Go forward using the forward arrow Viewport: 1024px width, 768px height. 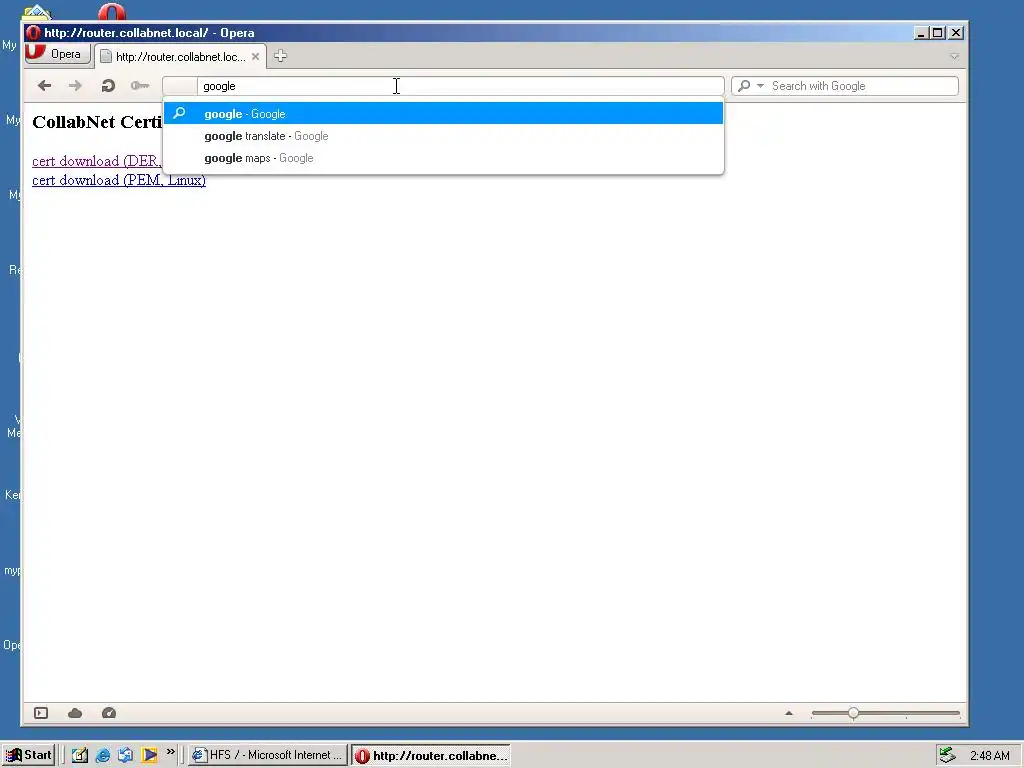click(75, 86)
